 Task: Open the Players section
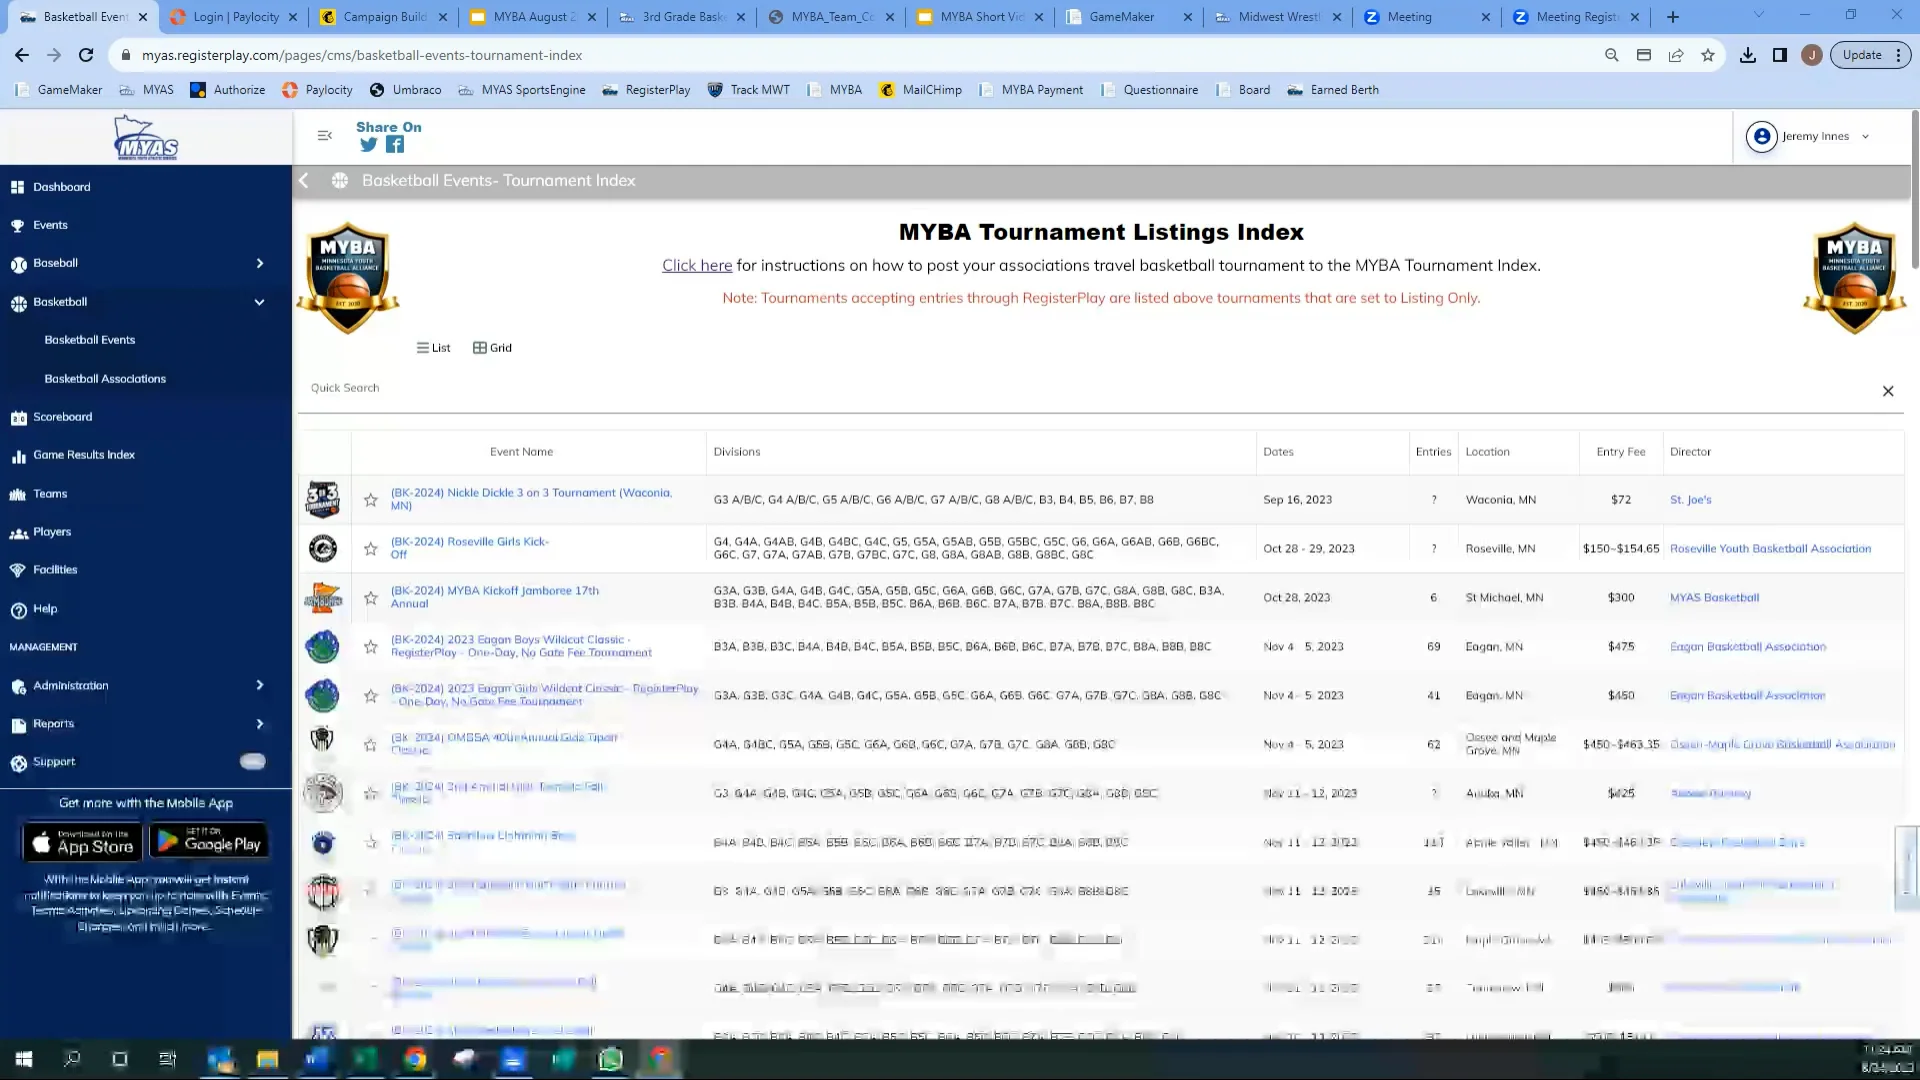tap(52, 531)
